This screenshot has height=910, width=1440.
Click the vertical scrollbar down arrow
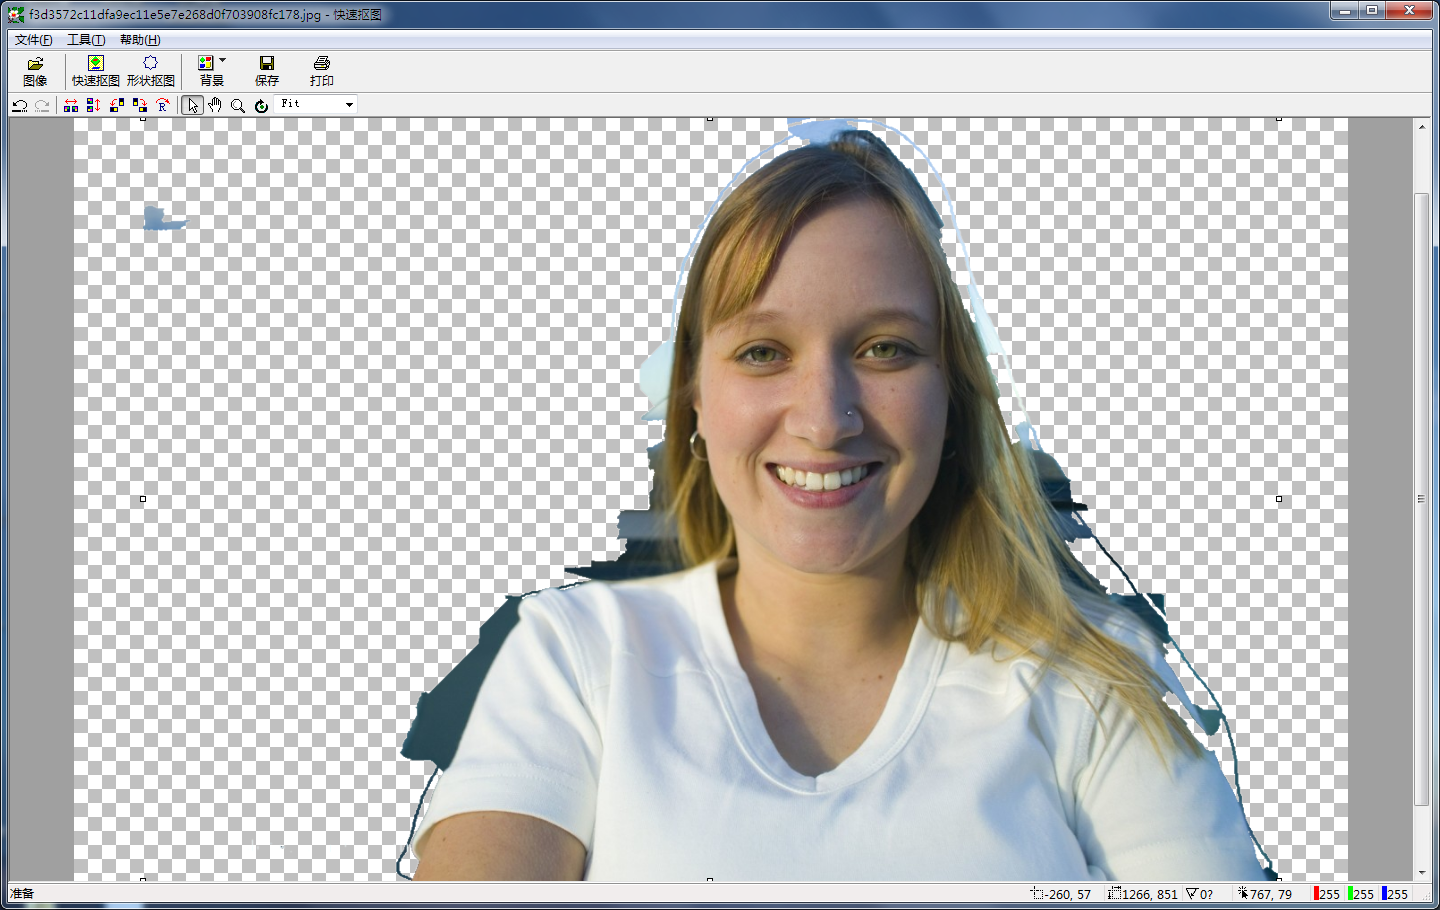(x=1421, y=872)
